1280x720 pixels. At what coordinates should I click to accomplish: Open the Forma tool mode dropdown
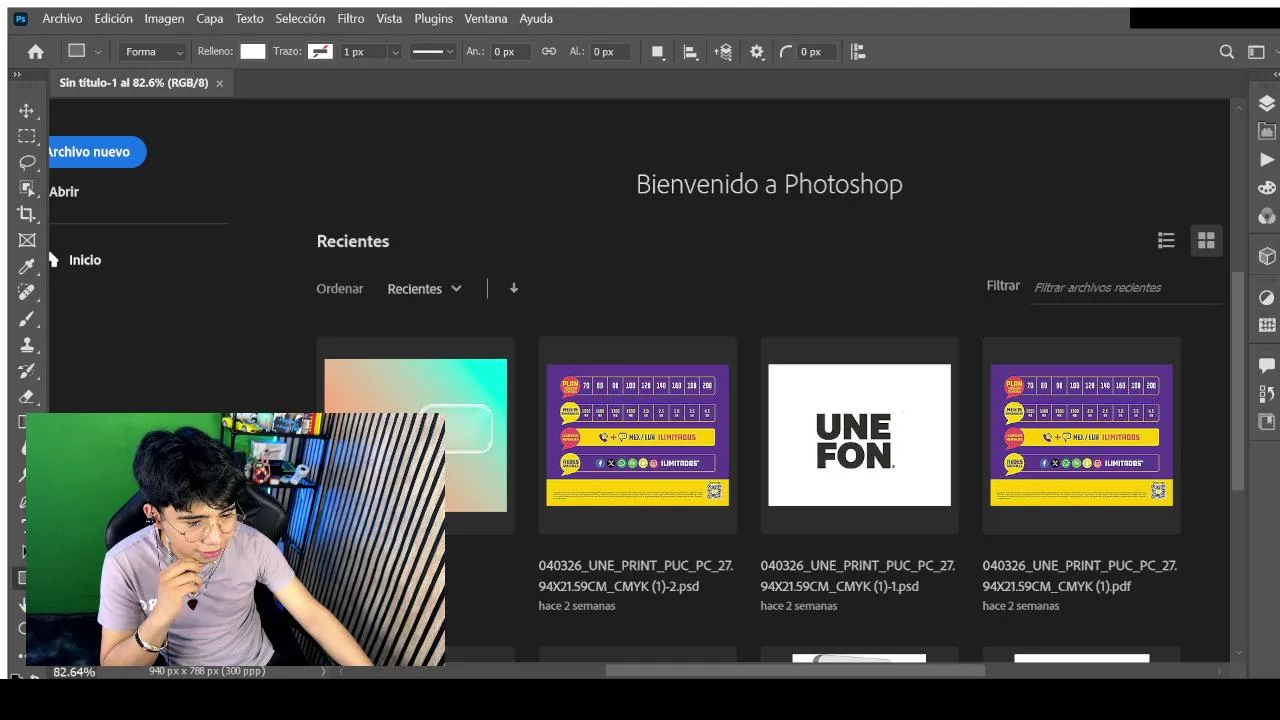(154, 52)
